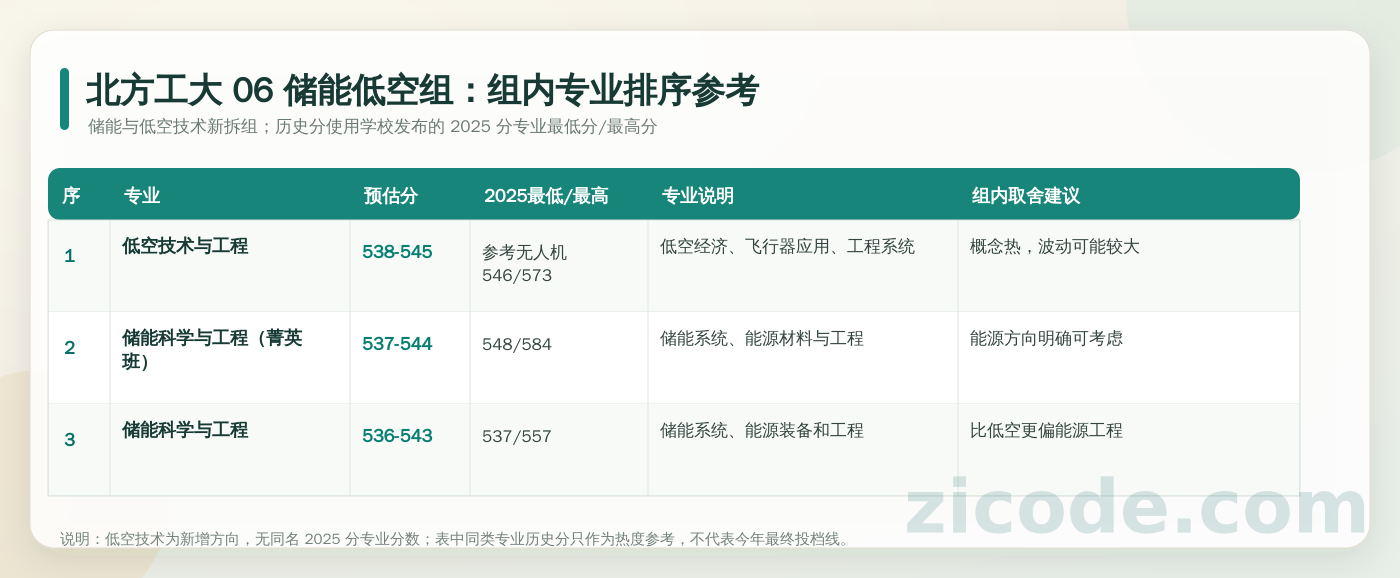Select 储能系统、能源装备和工程 description

tap(761, 430)
